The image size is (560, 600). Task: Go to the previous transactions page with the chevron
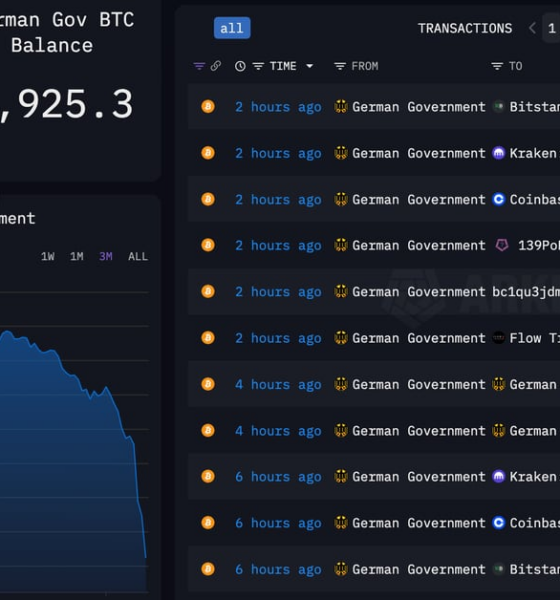[x=532, y=28]
